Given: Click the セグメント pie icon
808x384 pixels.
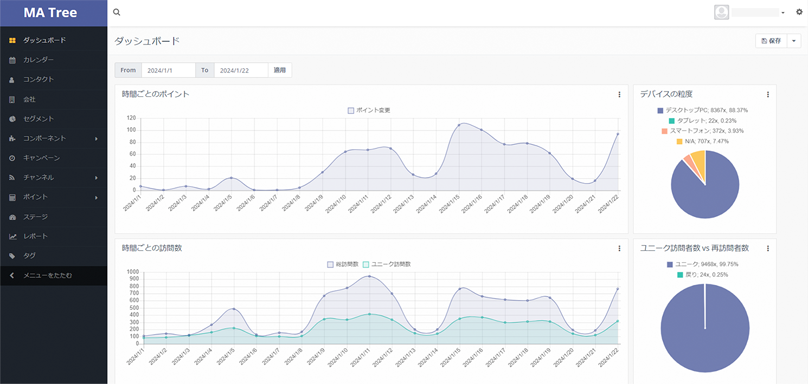Looking at the screenshot, I should tap(12, 119).
